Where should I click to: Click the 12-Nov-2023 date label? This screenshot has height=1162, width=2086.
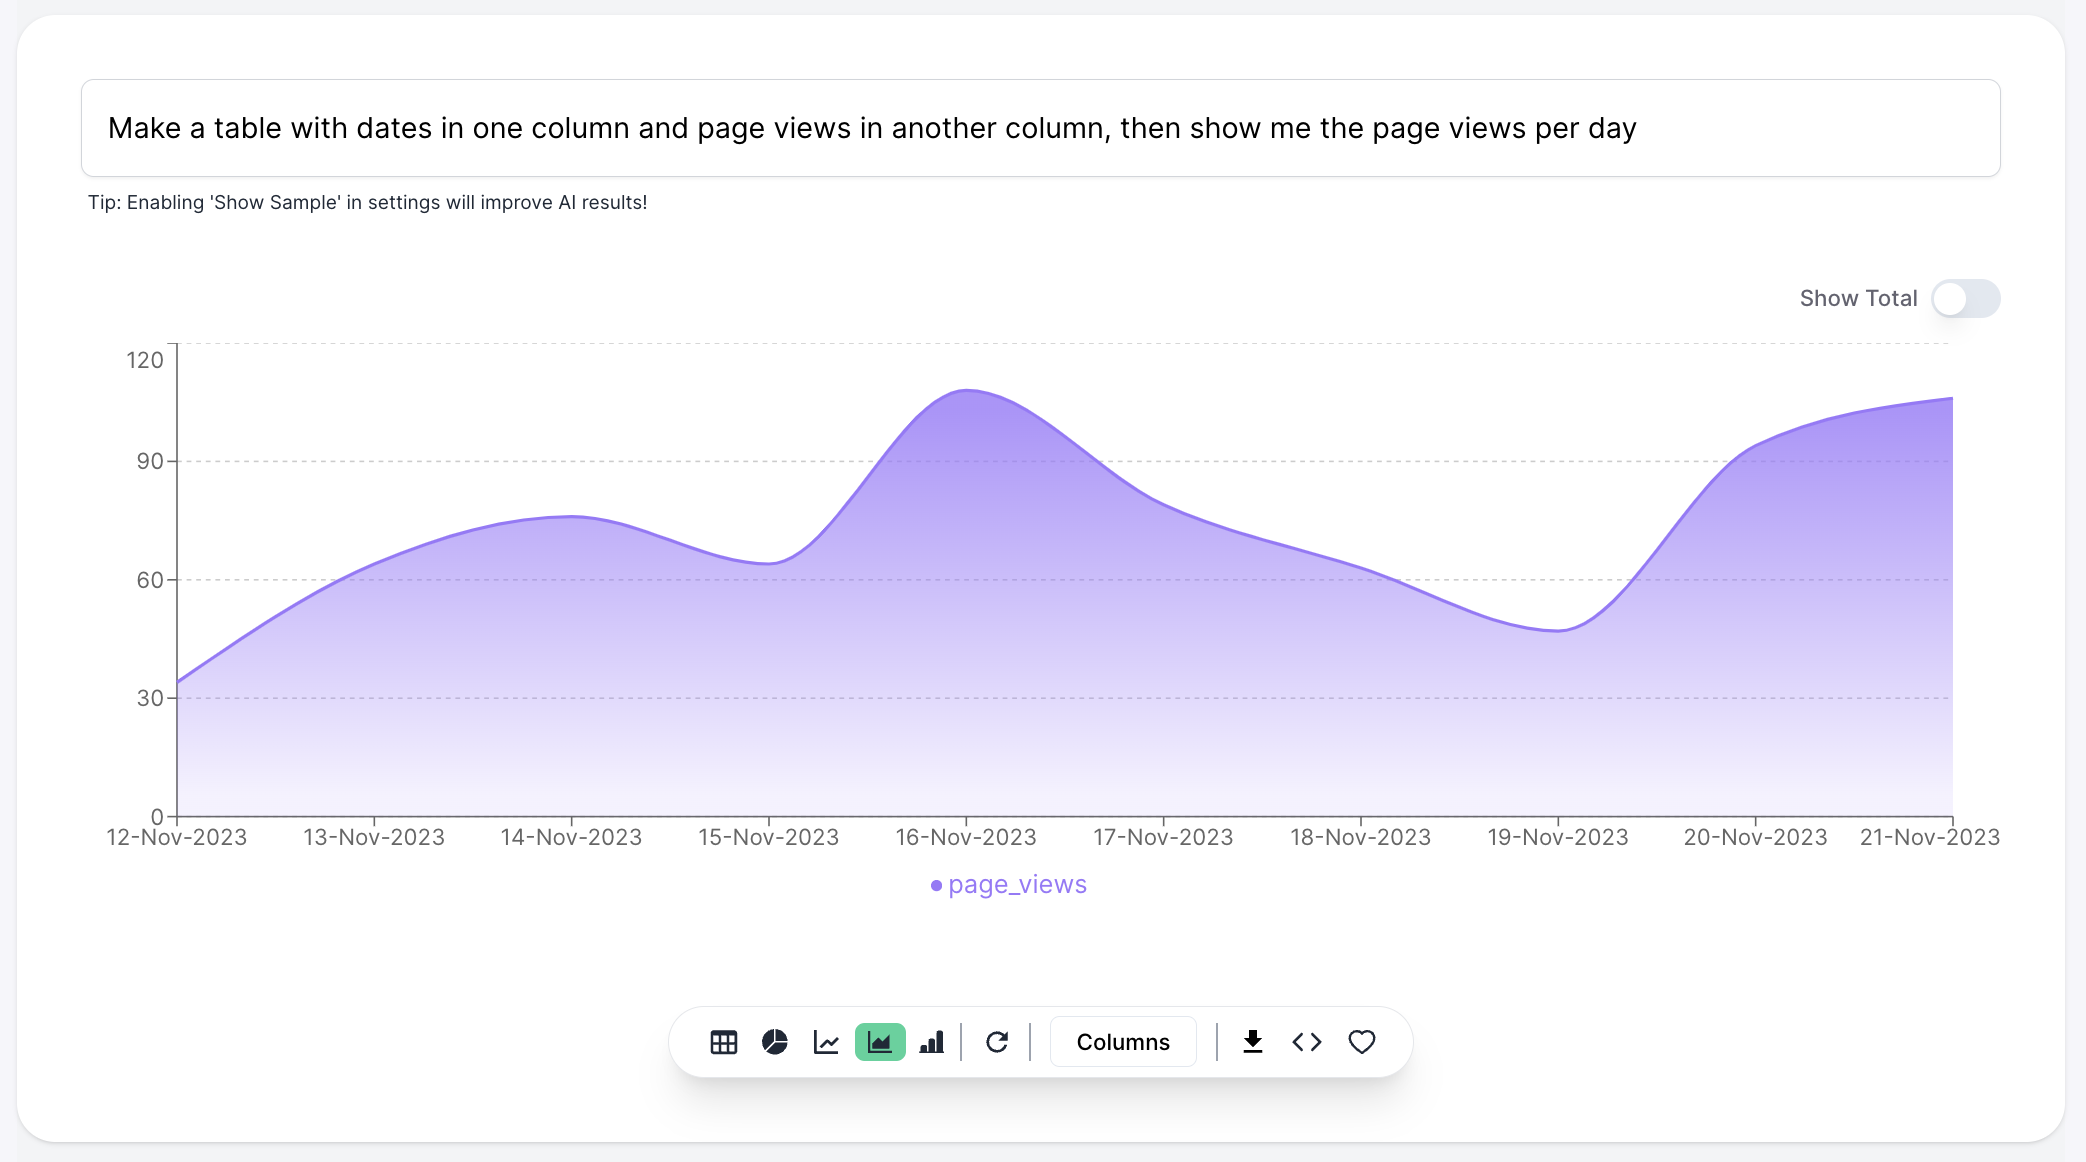point(177,837)
